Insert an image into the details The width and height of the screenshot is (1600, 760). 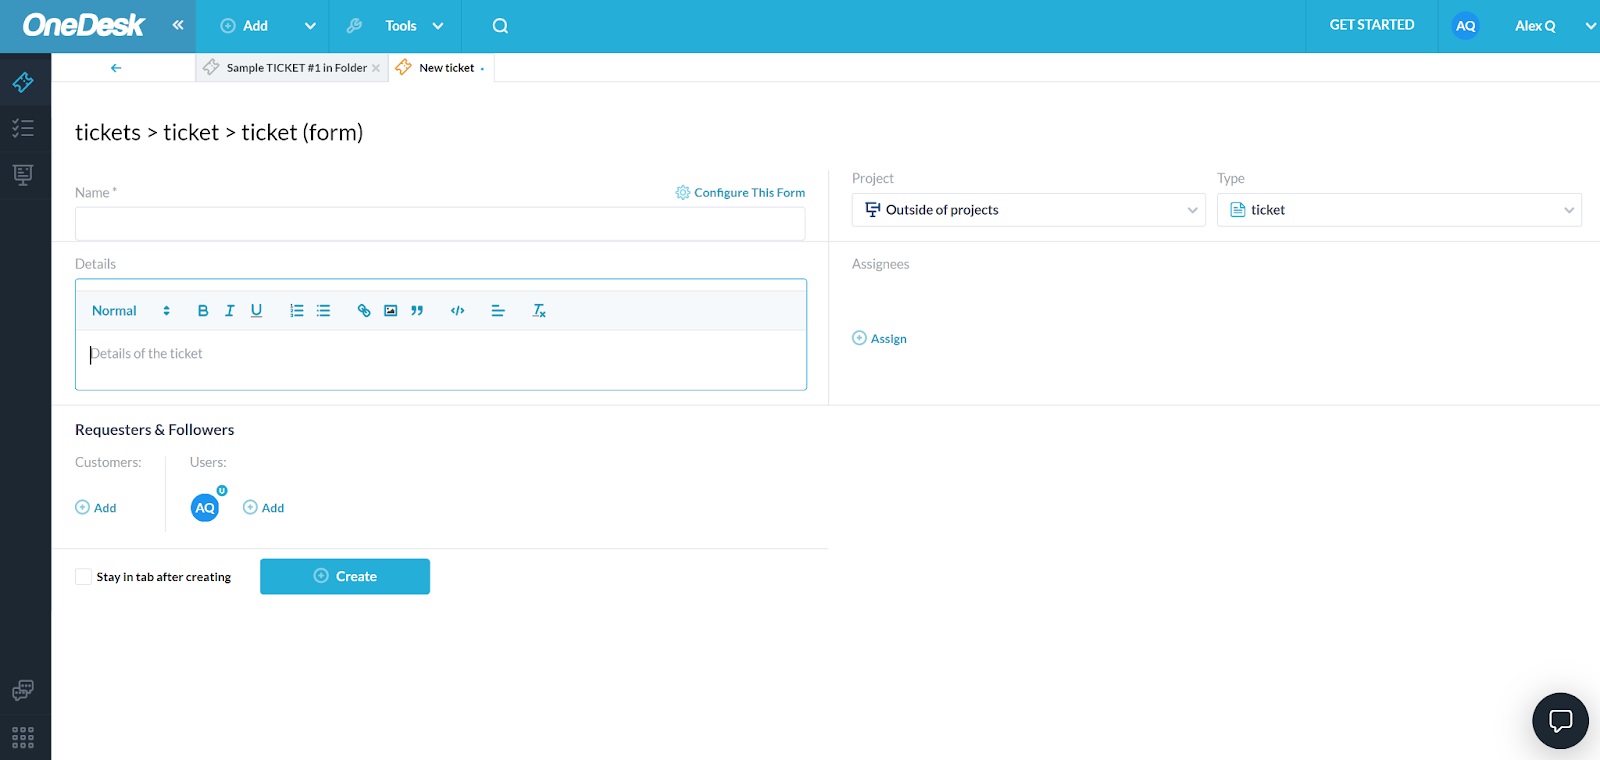pyautogui.click(x=391, y=311)
